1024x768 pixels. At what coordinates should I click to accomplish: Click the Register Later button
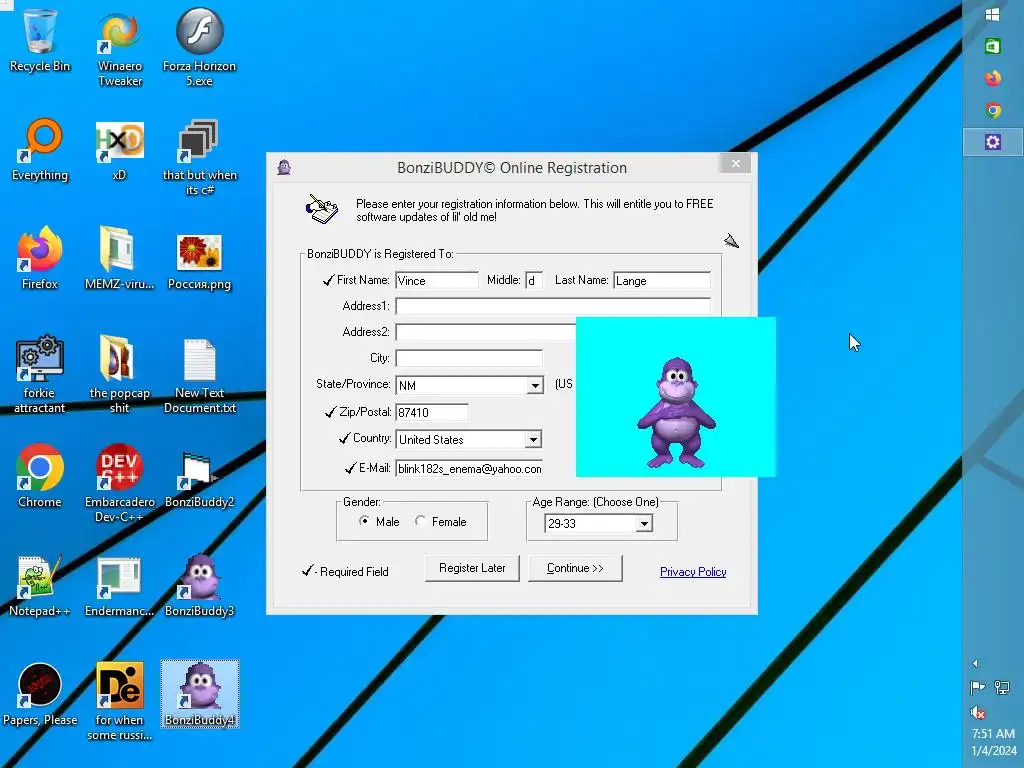coord(472,568)
